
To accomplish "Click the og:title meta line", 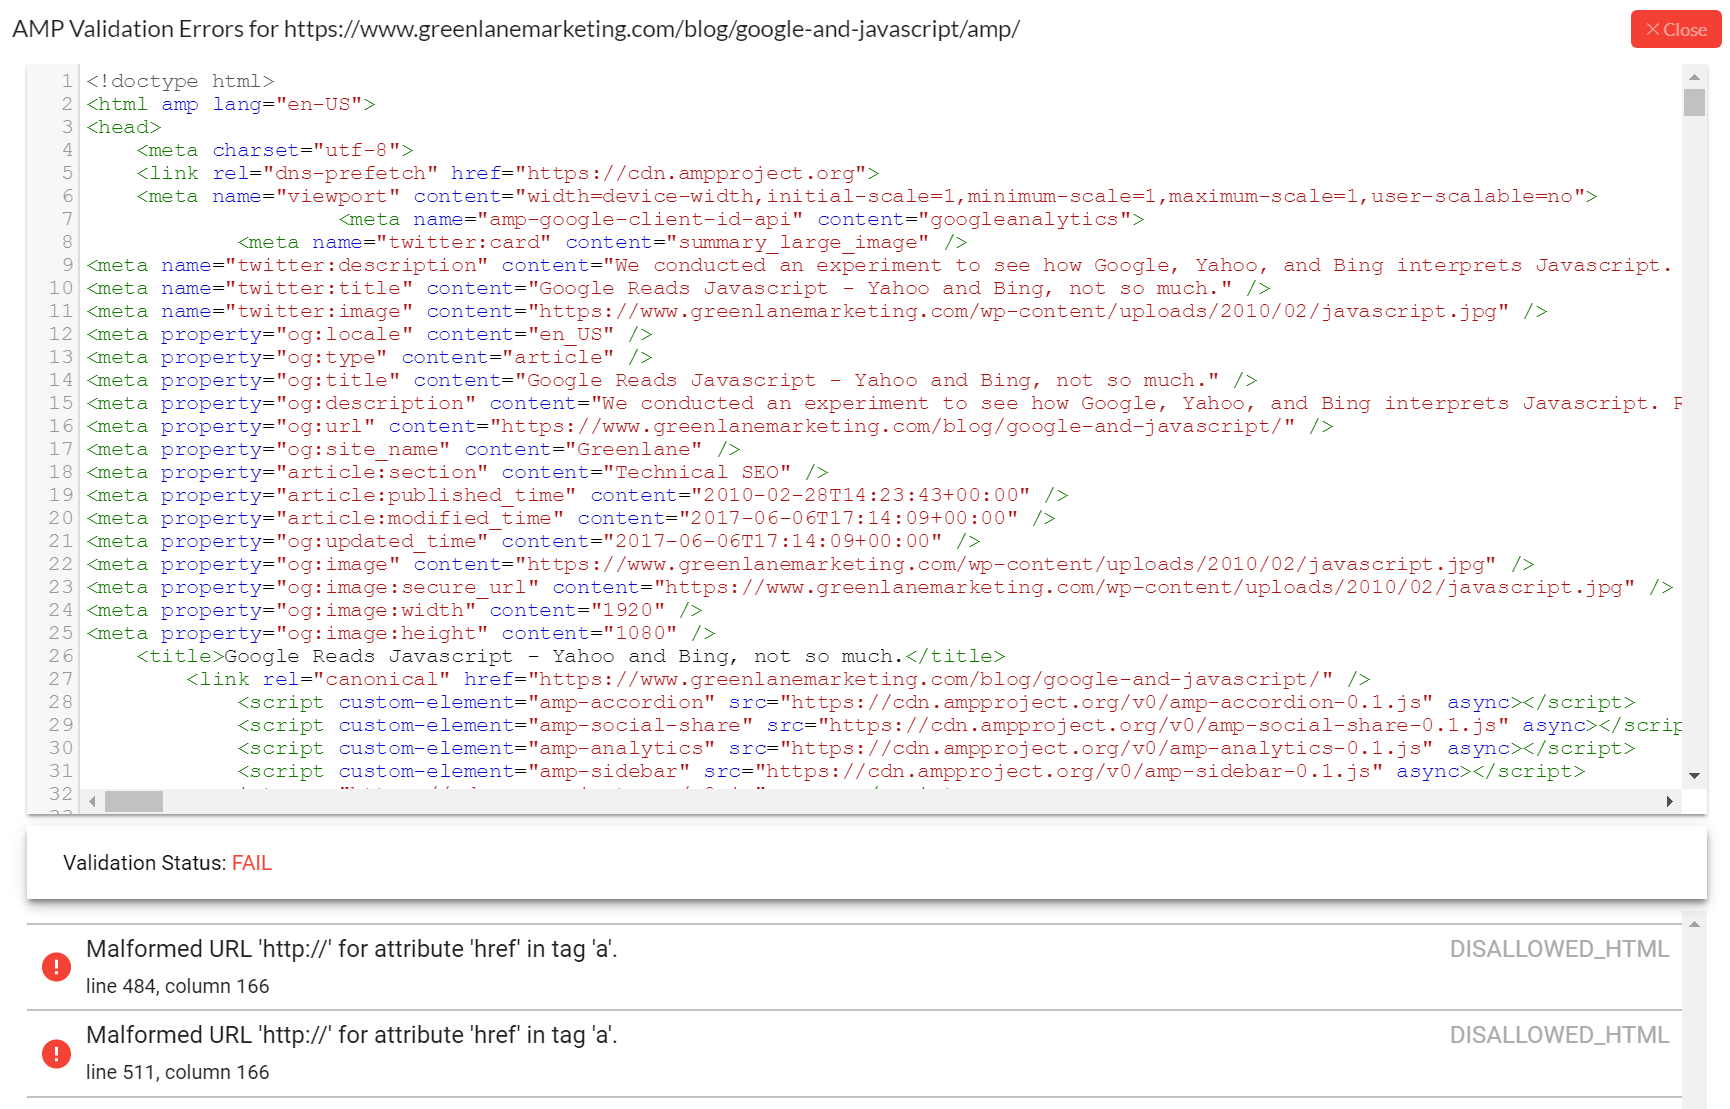I will 672,380.
